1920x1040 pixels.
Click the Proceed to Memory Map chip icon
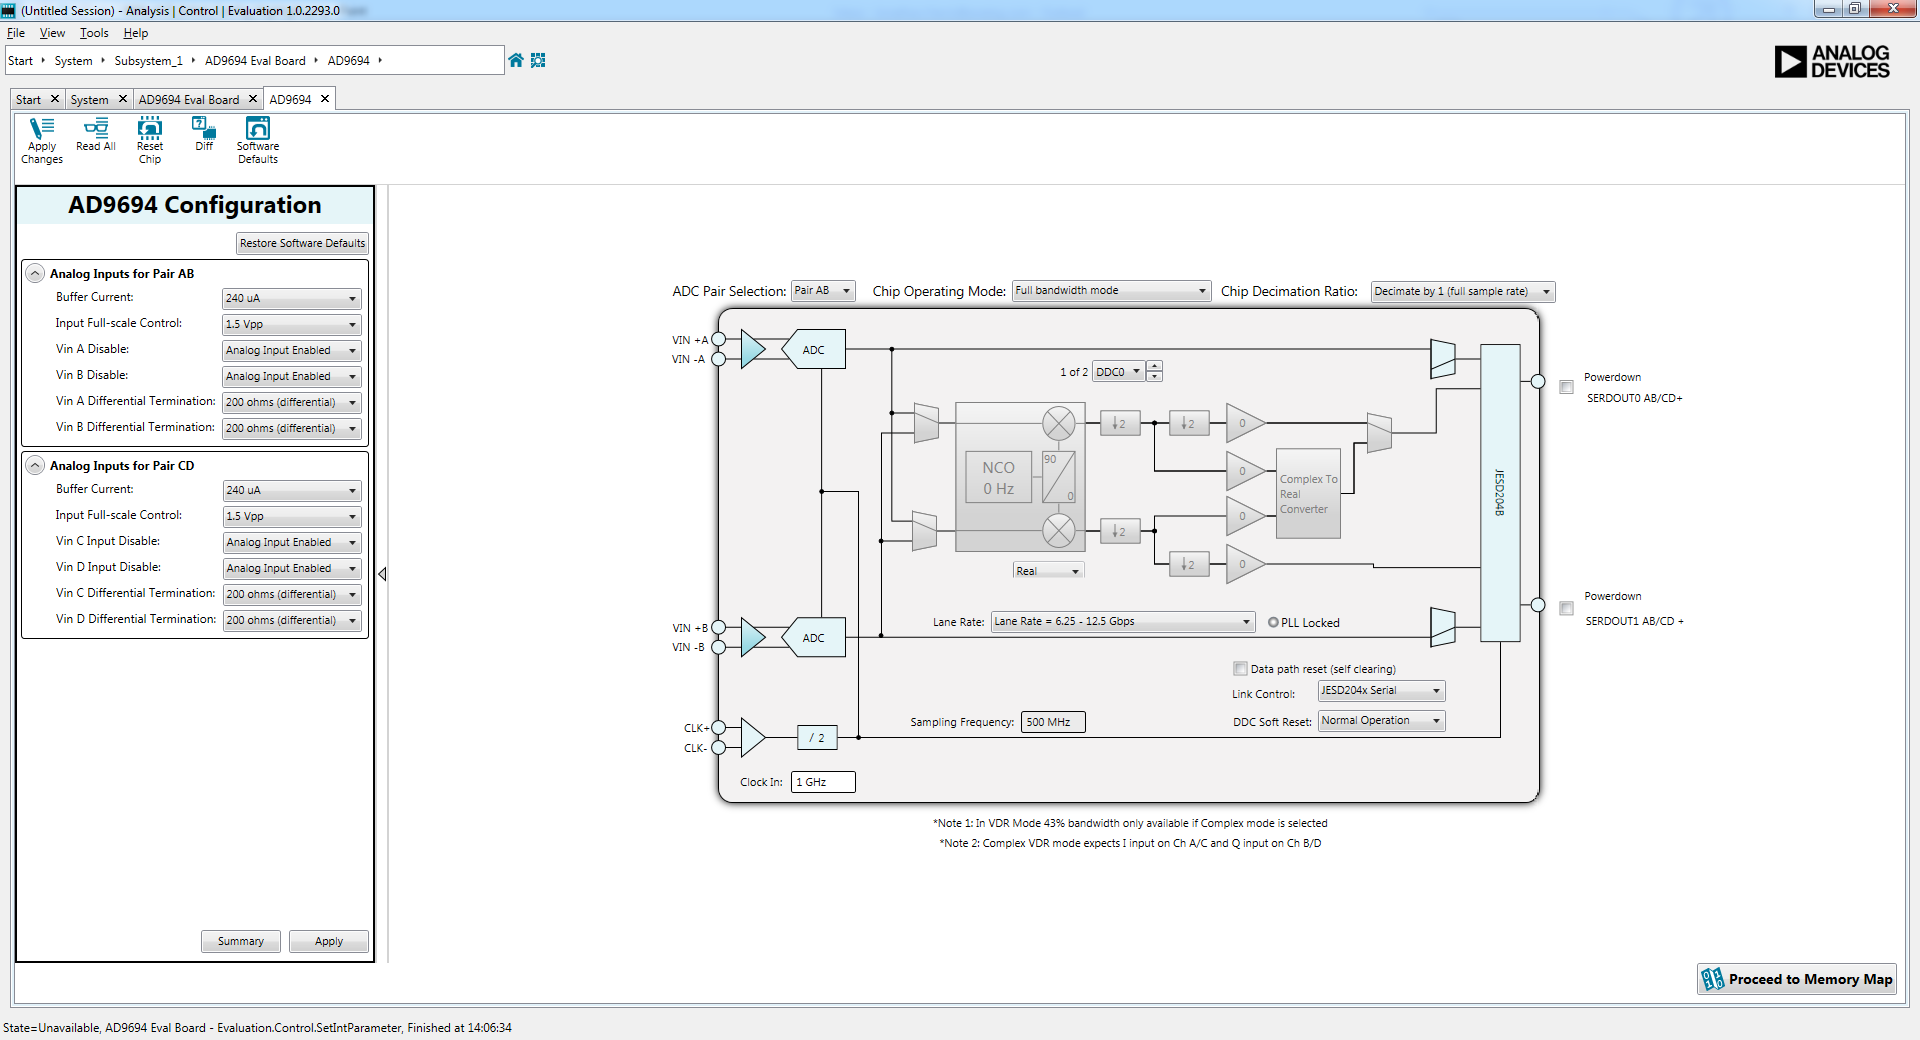coord(1713,979)
